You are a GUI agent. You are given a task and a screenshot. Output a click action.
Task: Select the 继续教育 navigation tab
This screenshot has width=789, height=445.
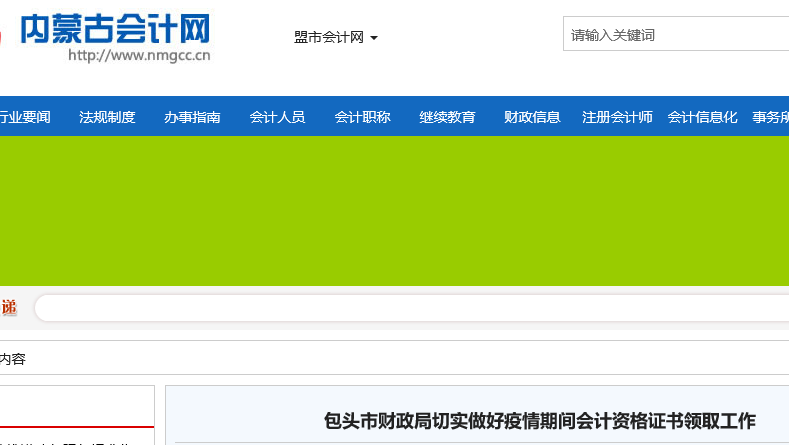[x=447, y=117]
